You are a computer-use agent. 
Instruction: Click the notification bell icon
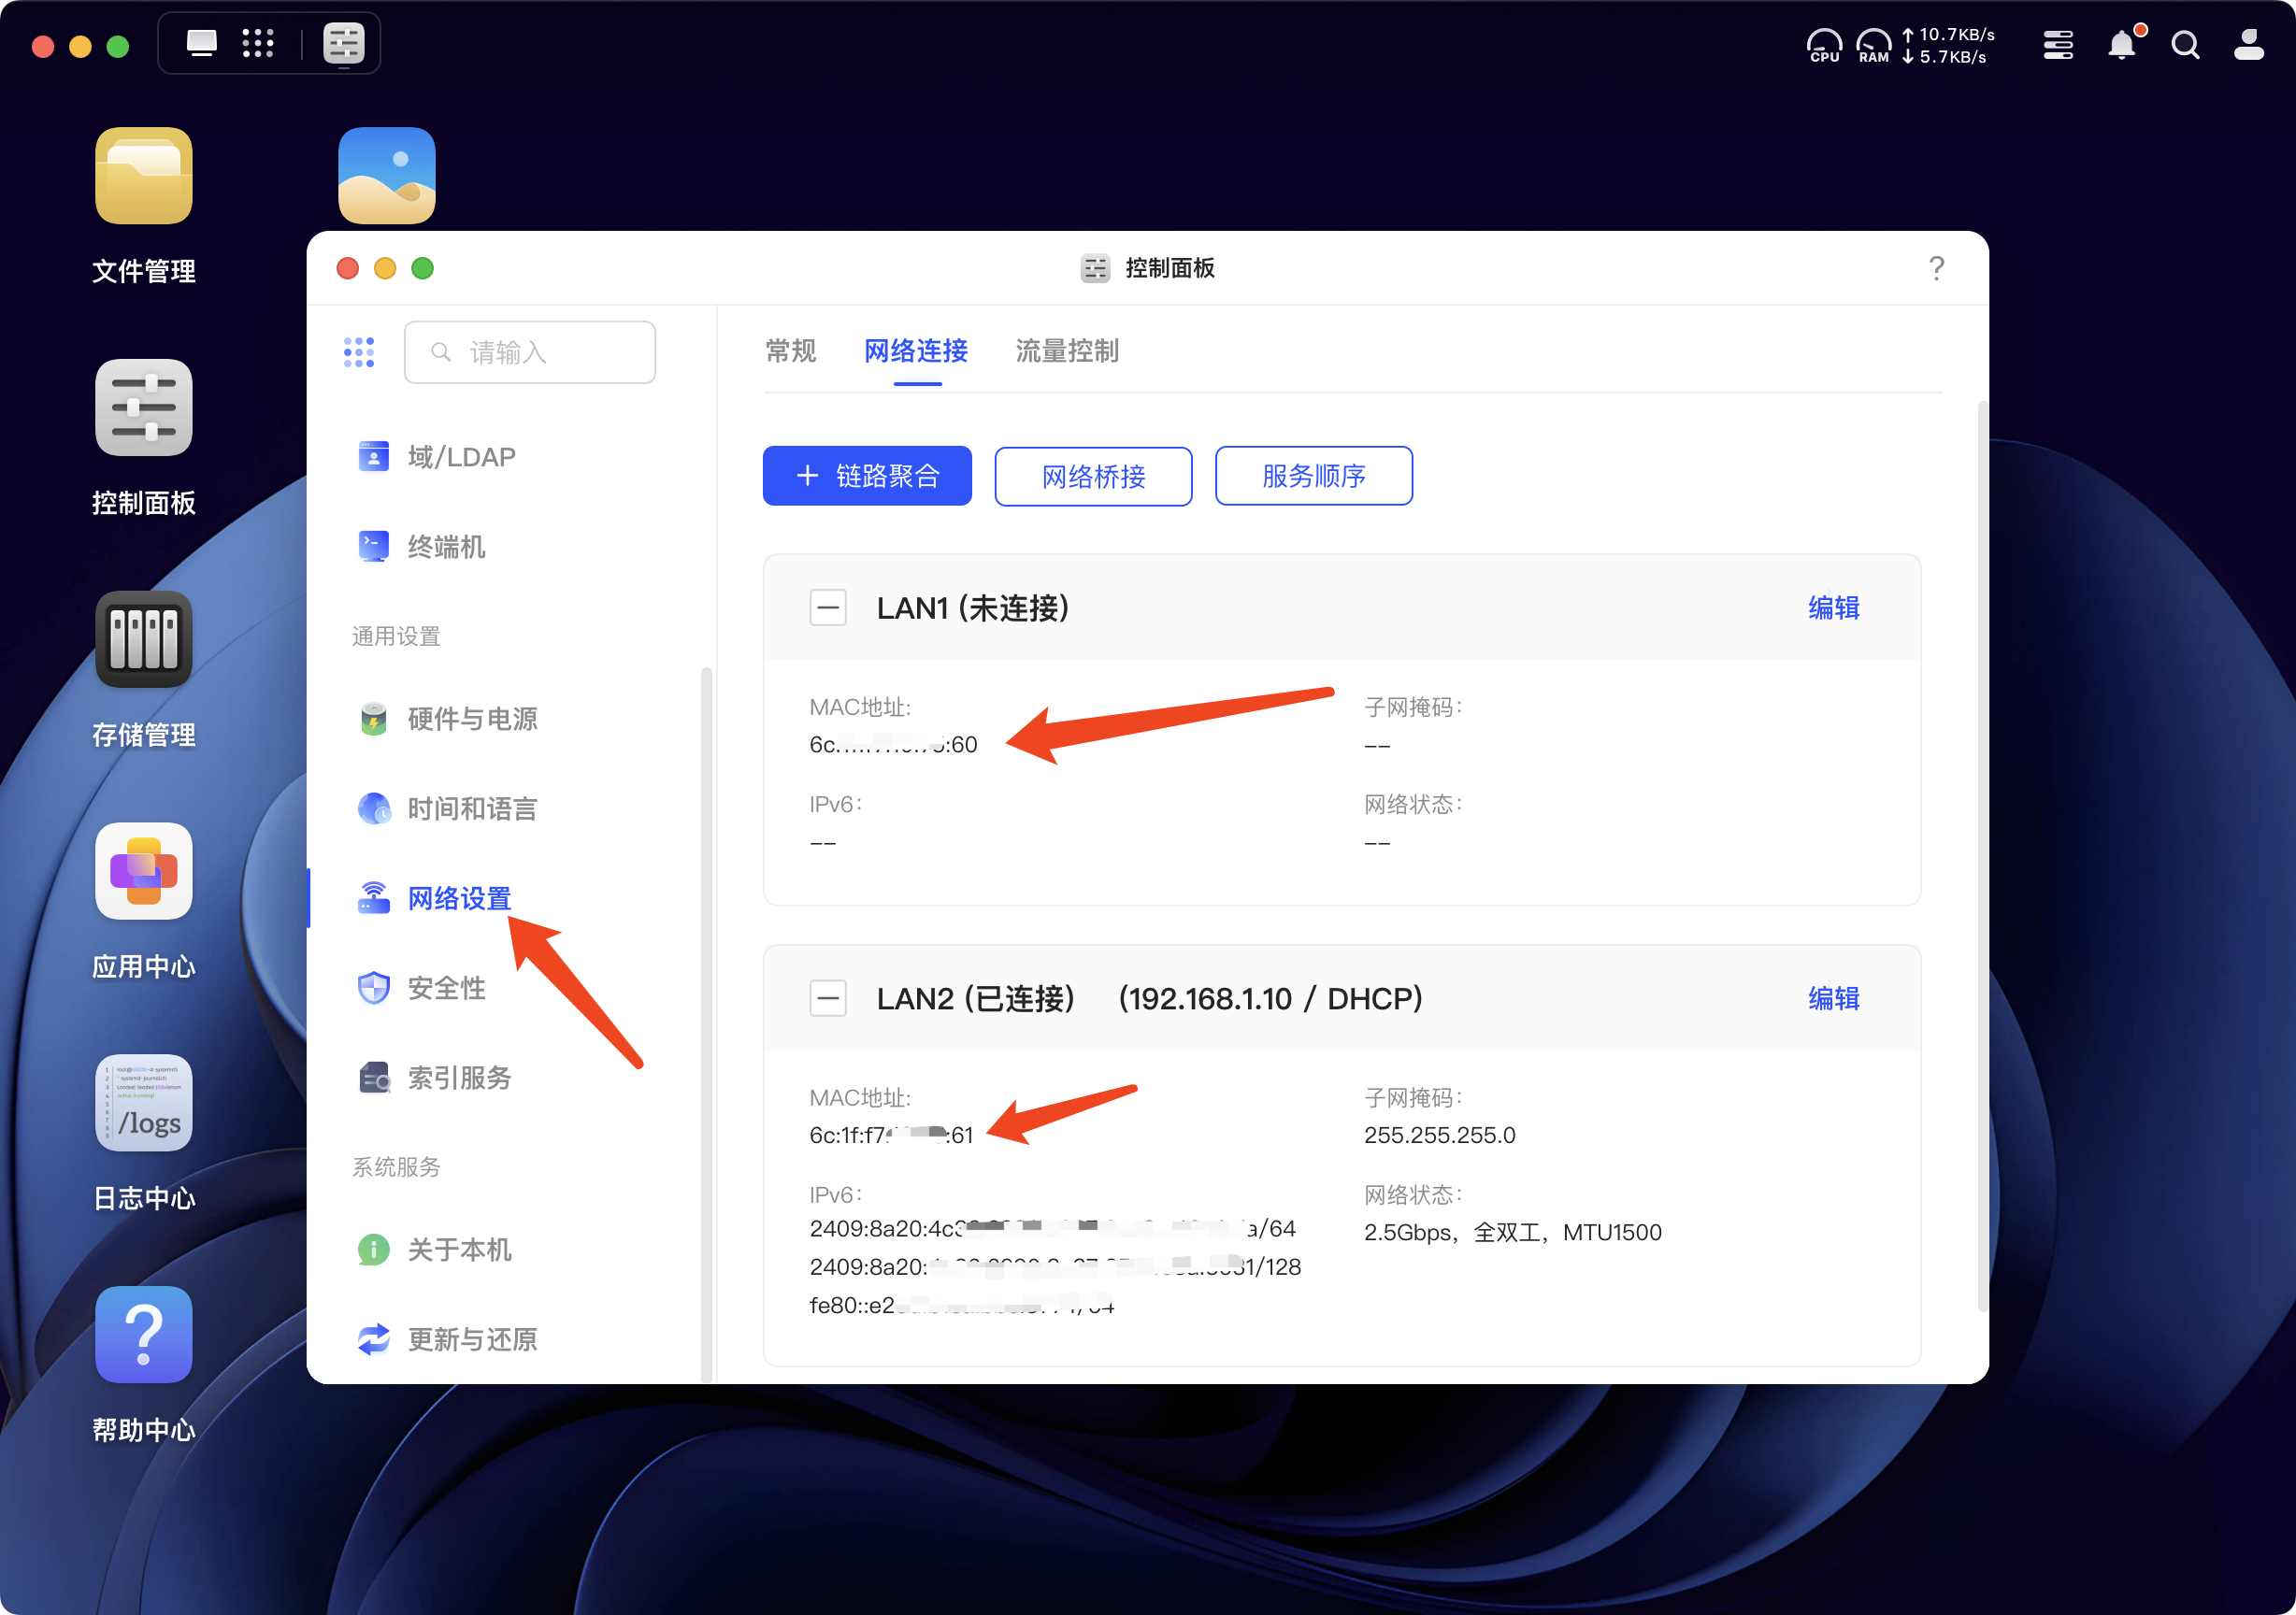[2121, 45]
